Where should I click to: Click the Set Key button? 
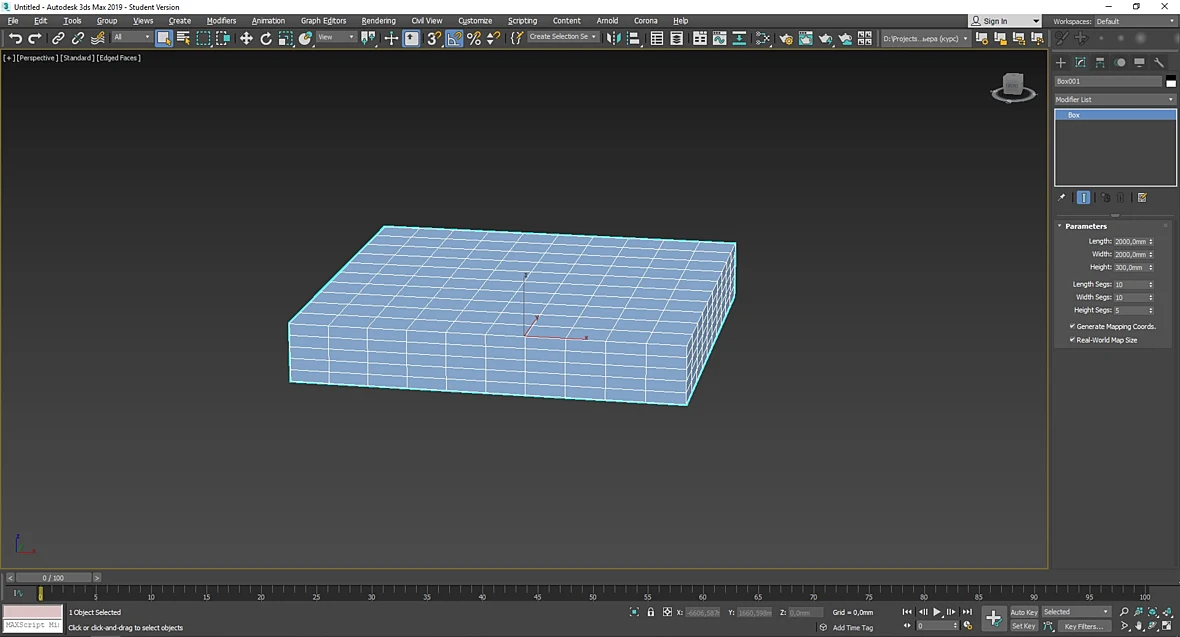pos(1023,626)
